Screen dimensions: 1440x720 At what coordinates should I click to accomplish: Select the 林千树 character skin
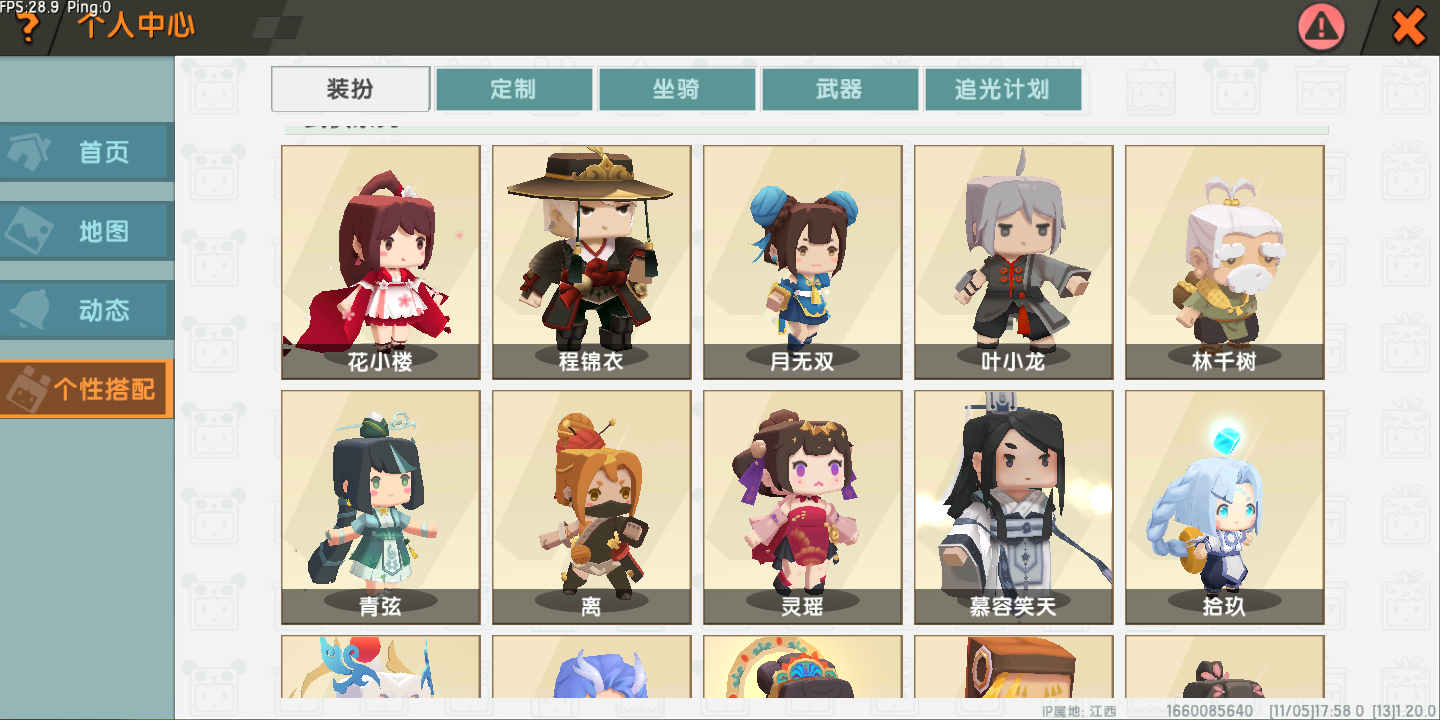(1225, 262)
